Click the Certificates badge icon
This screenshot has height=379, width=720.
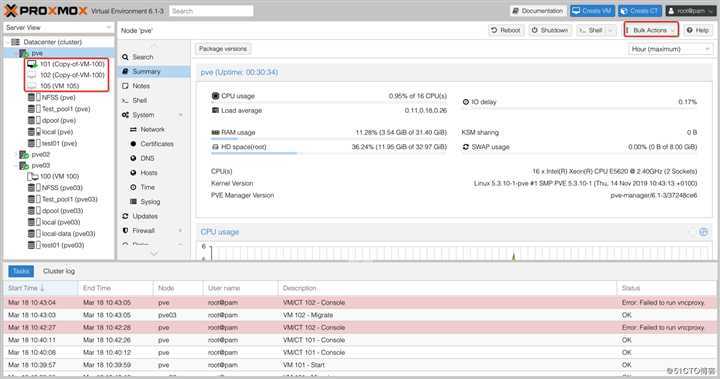133,144
